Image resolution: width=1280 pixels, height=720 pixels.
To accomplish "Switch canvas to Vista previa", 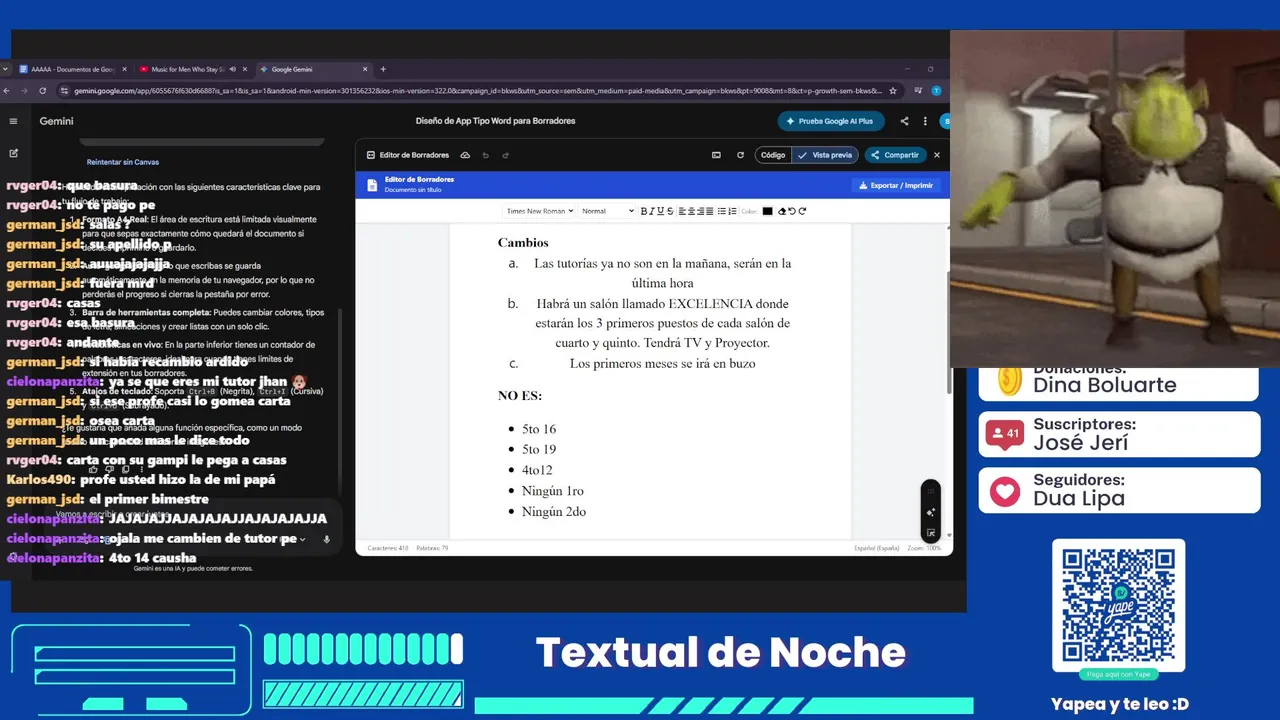I will pyautogui.click(x=826, y=155).
